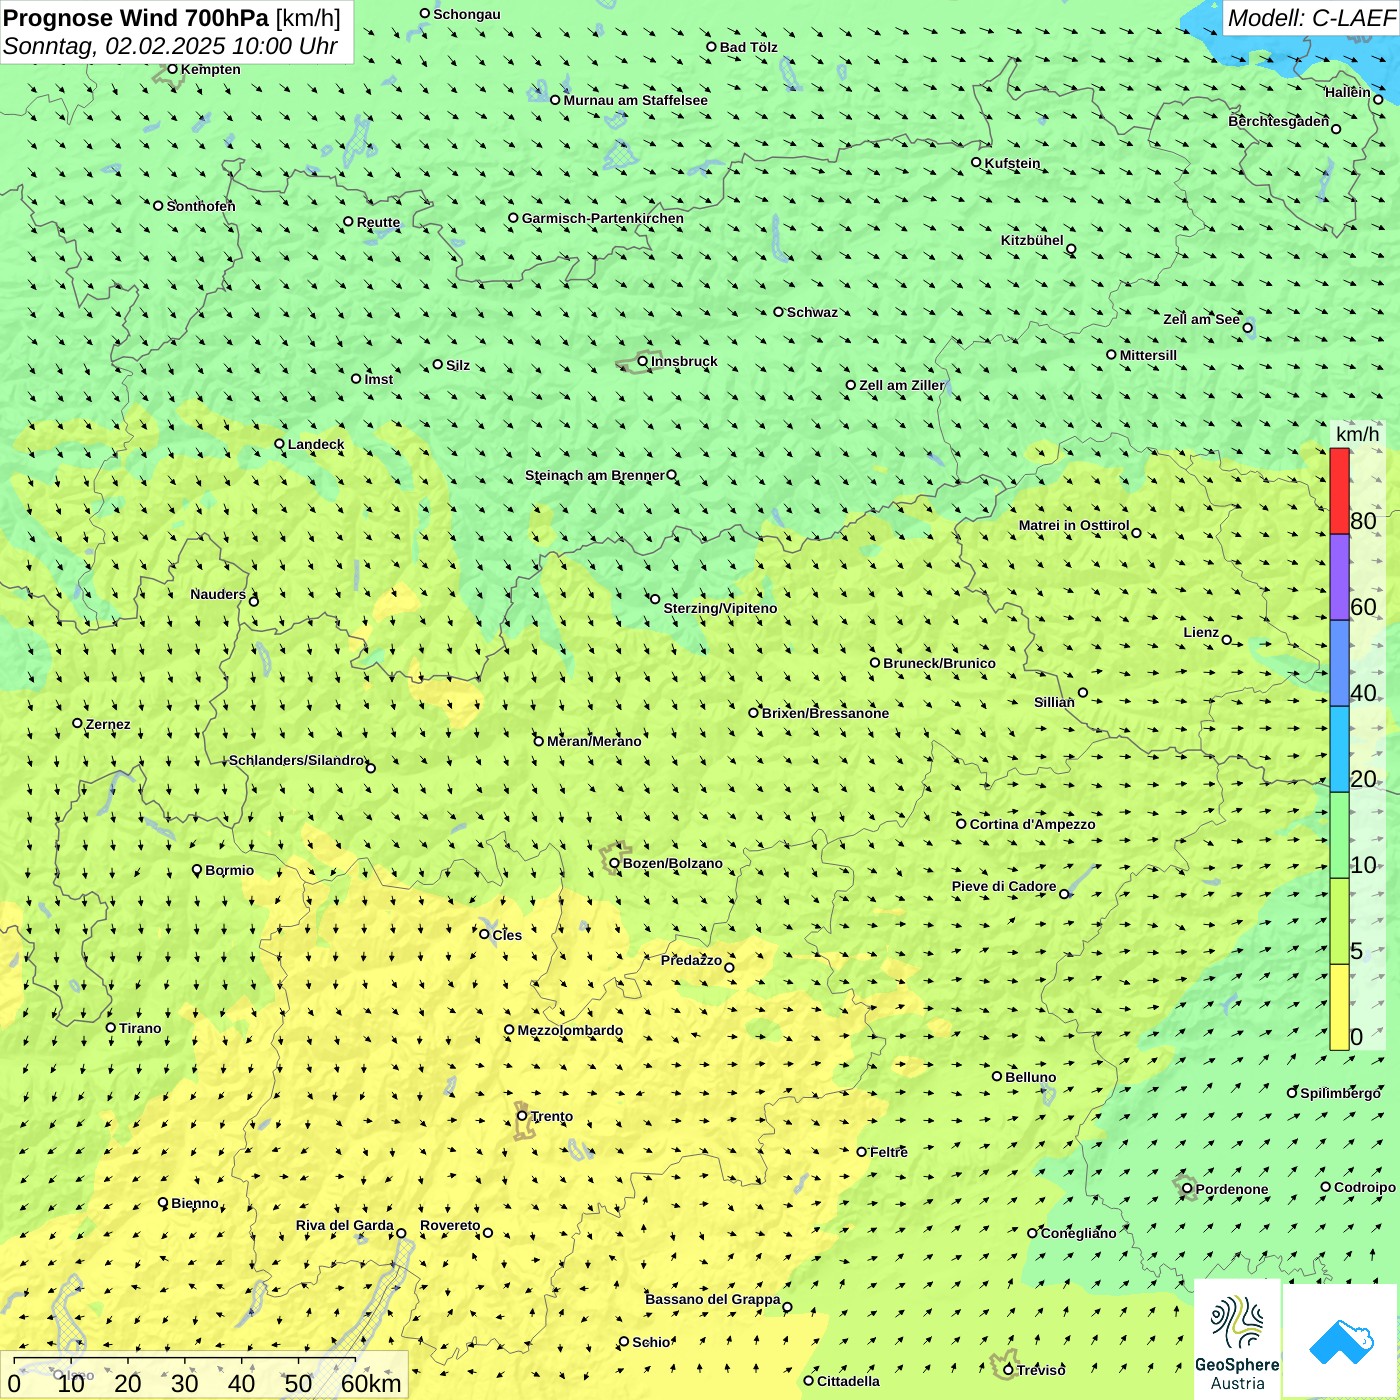Click the Pordenone city label
This screenshot has width=1400, height=1400.
coord(1232,1189)
